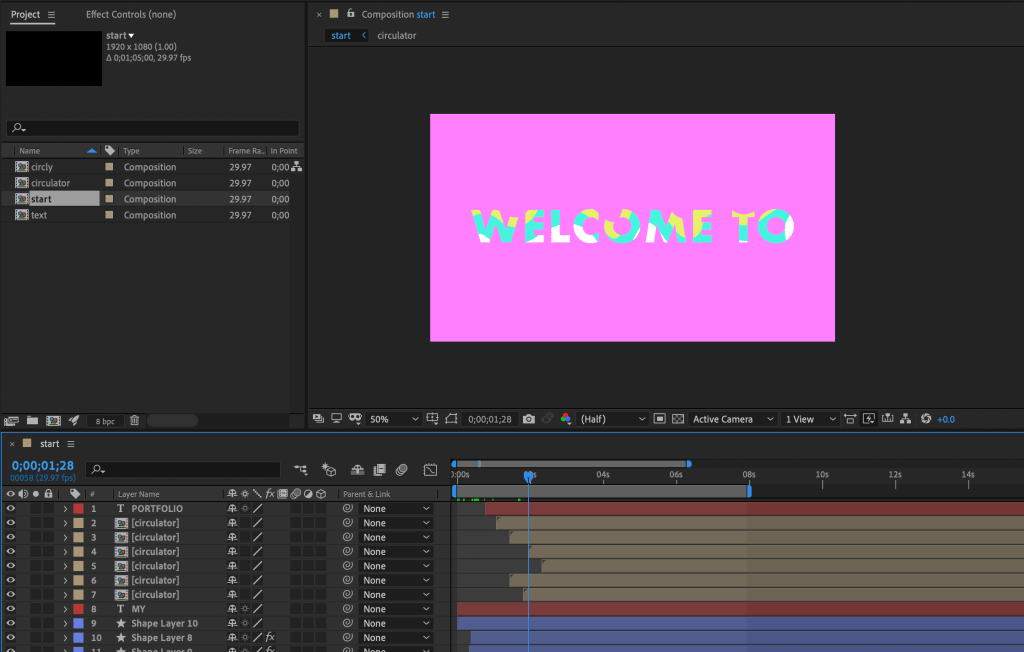Open the 50% magnification dropdown
This screenshot has height=652, width=1024.
[393, 419]
